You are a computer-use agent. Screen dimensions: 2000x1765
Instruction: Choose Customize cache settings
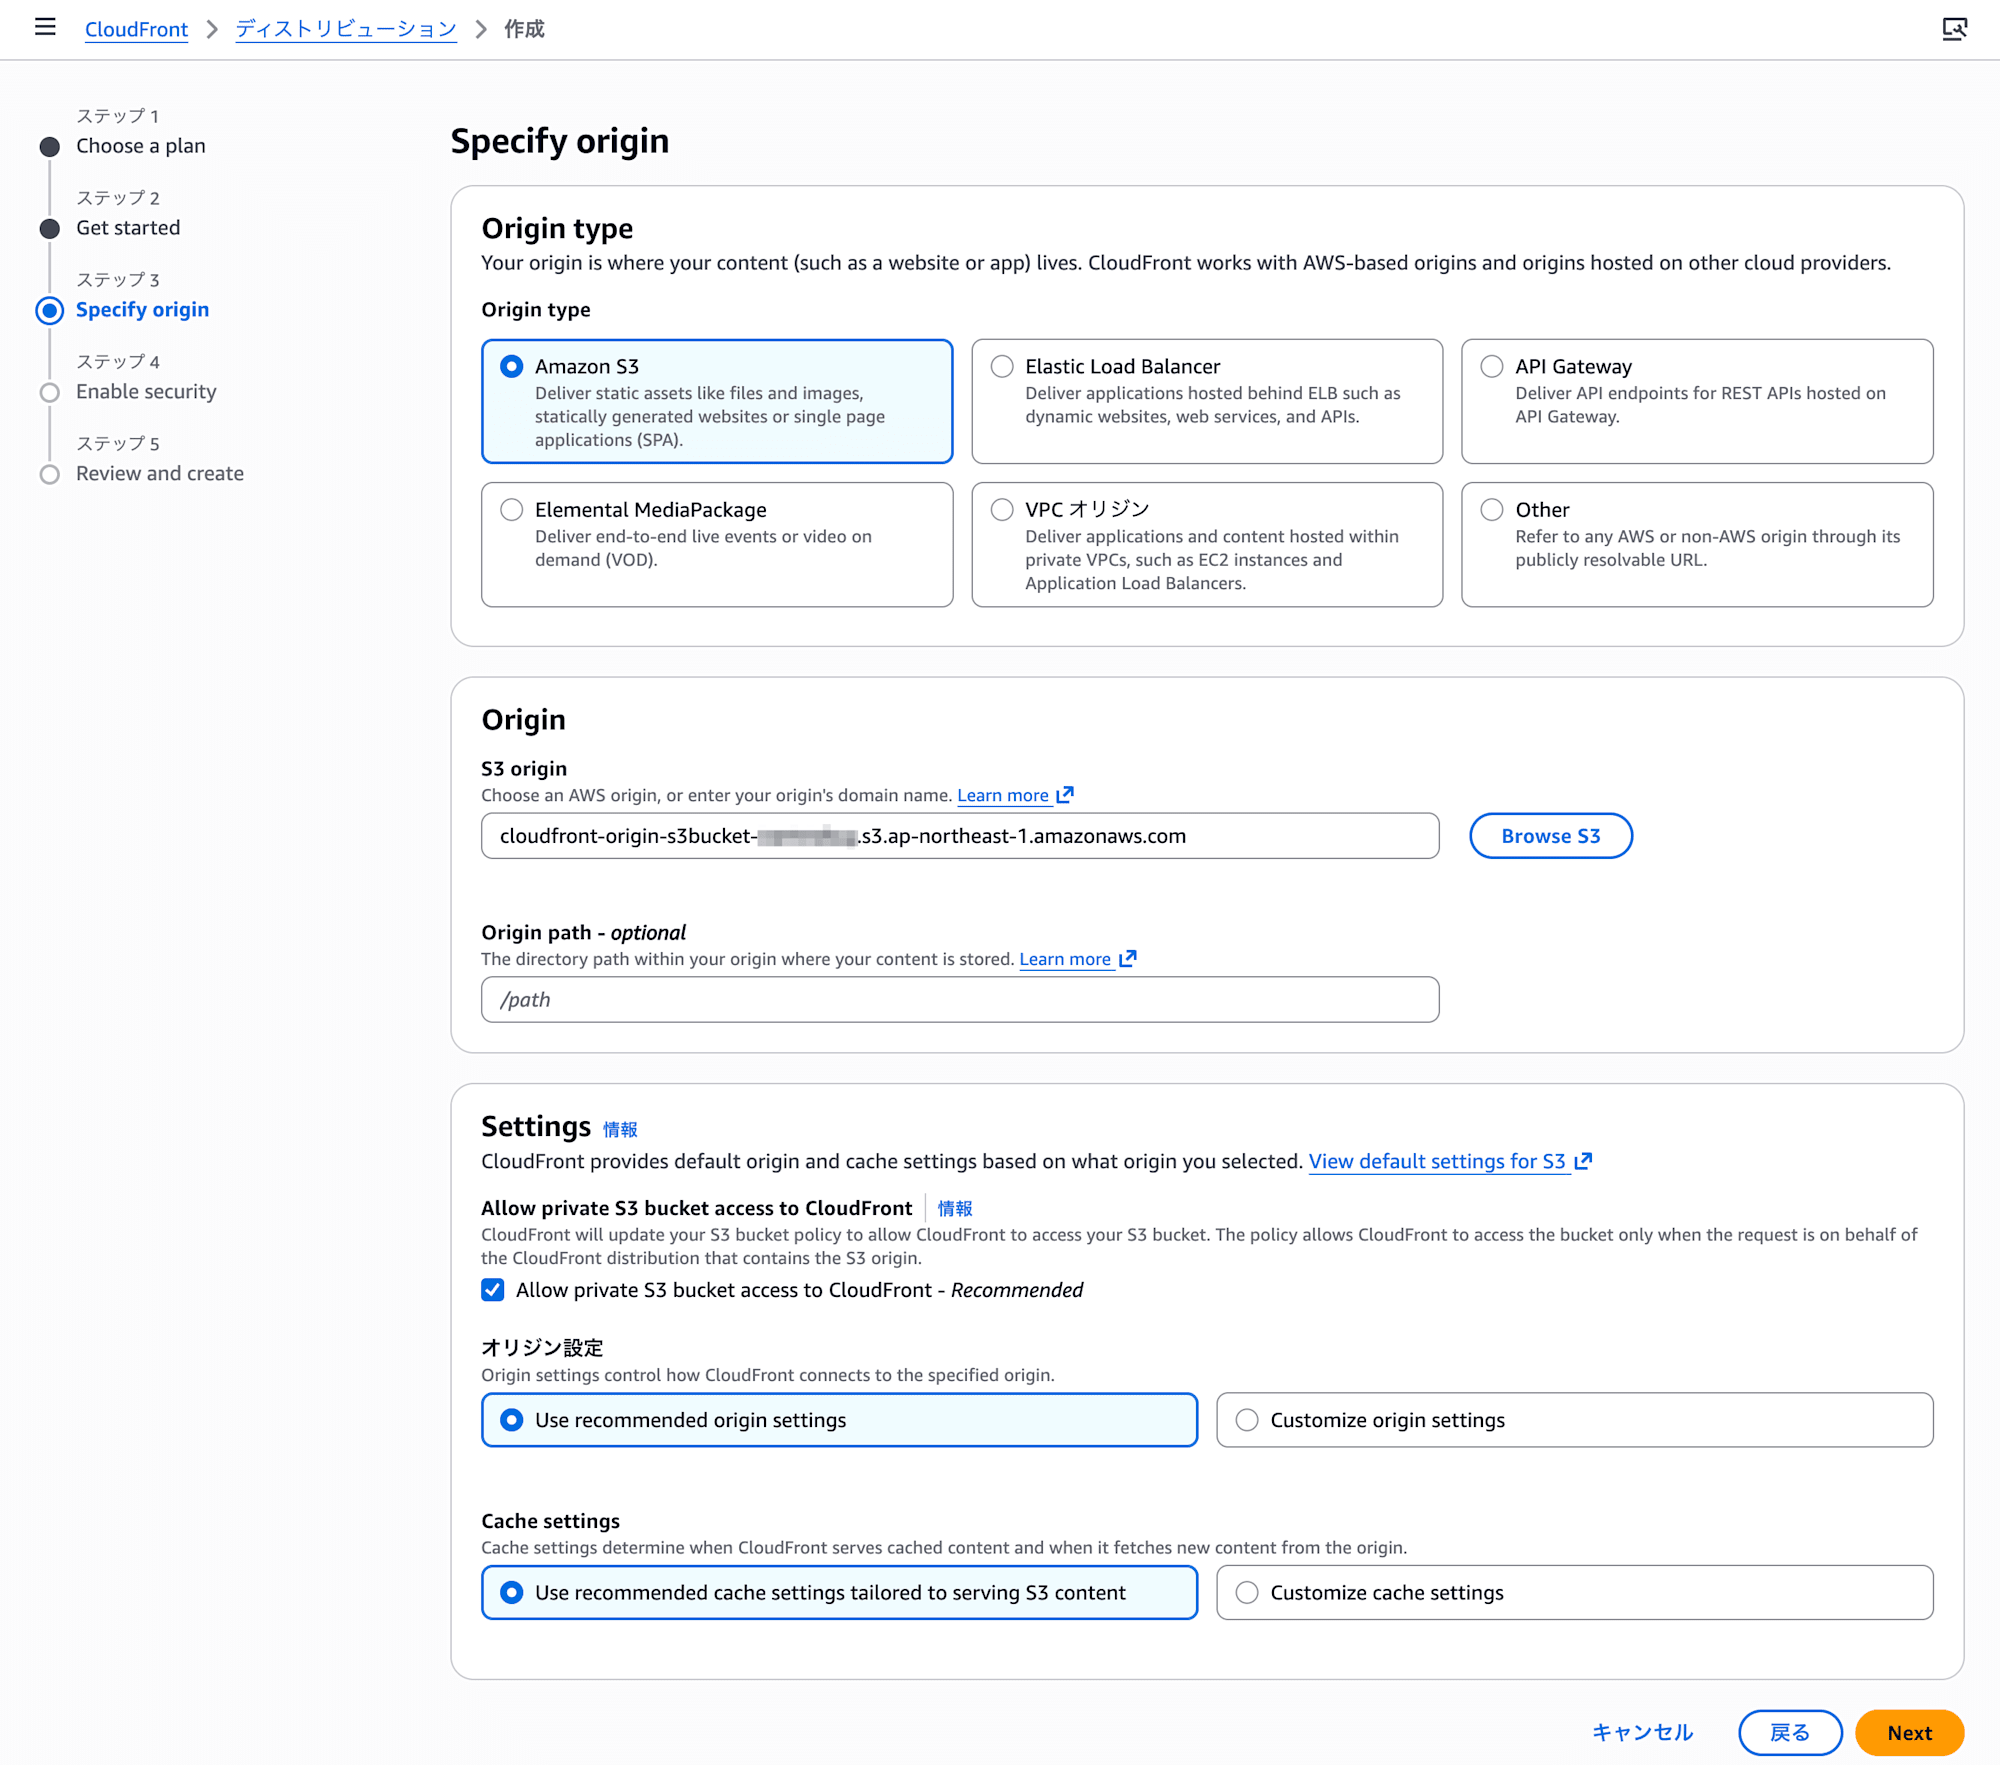click(x=1575, y=1593)
